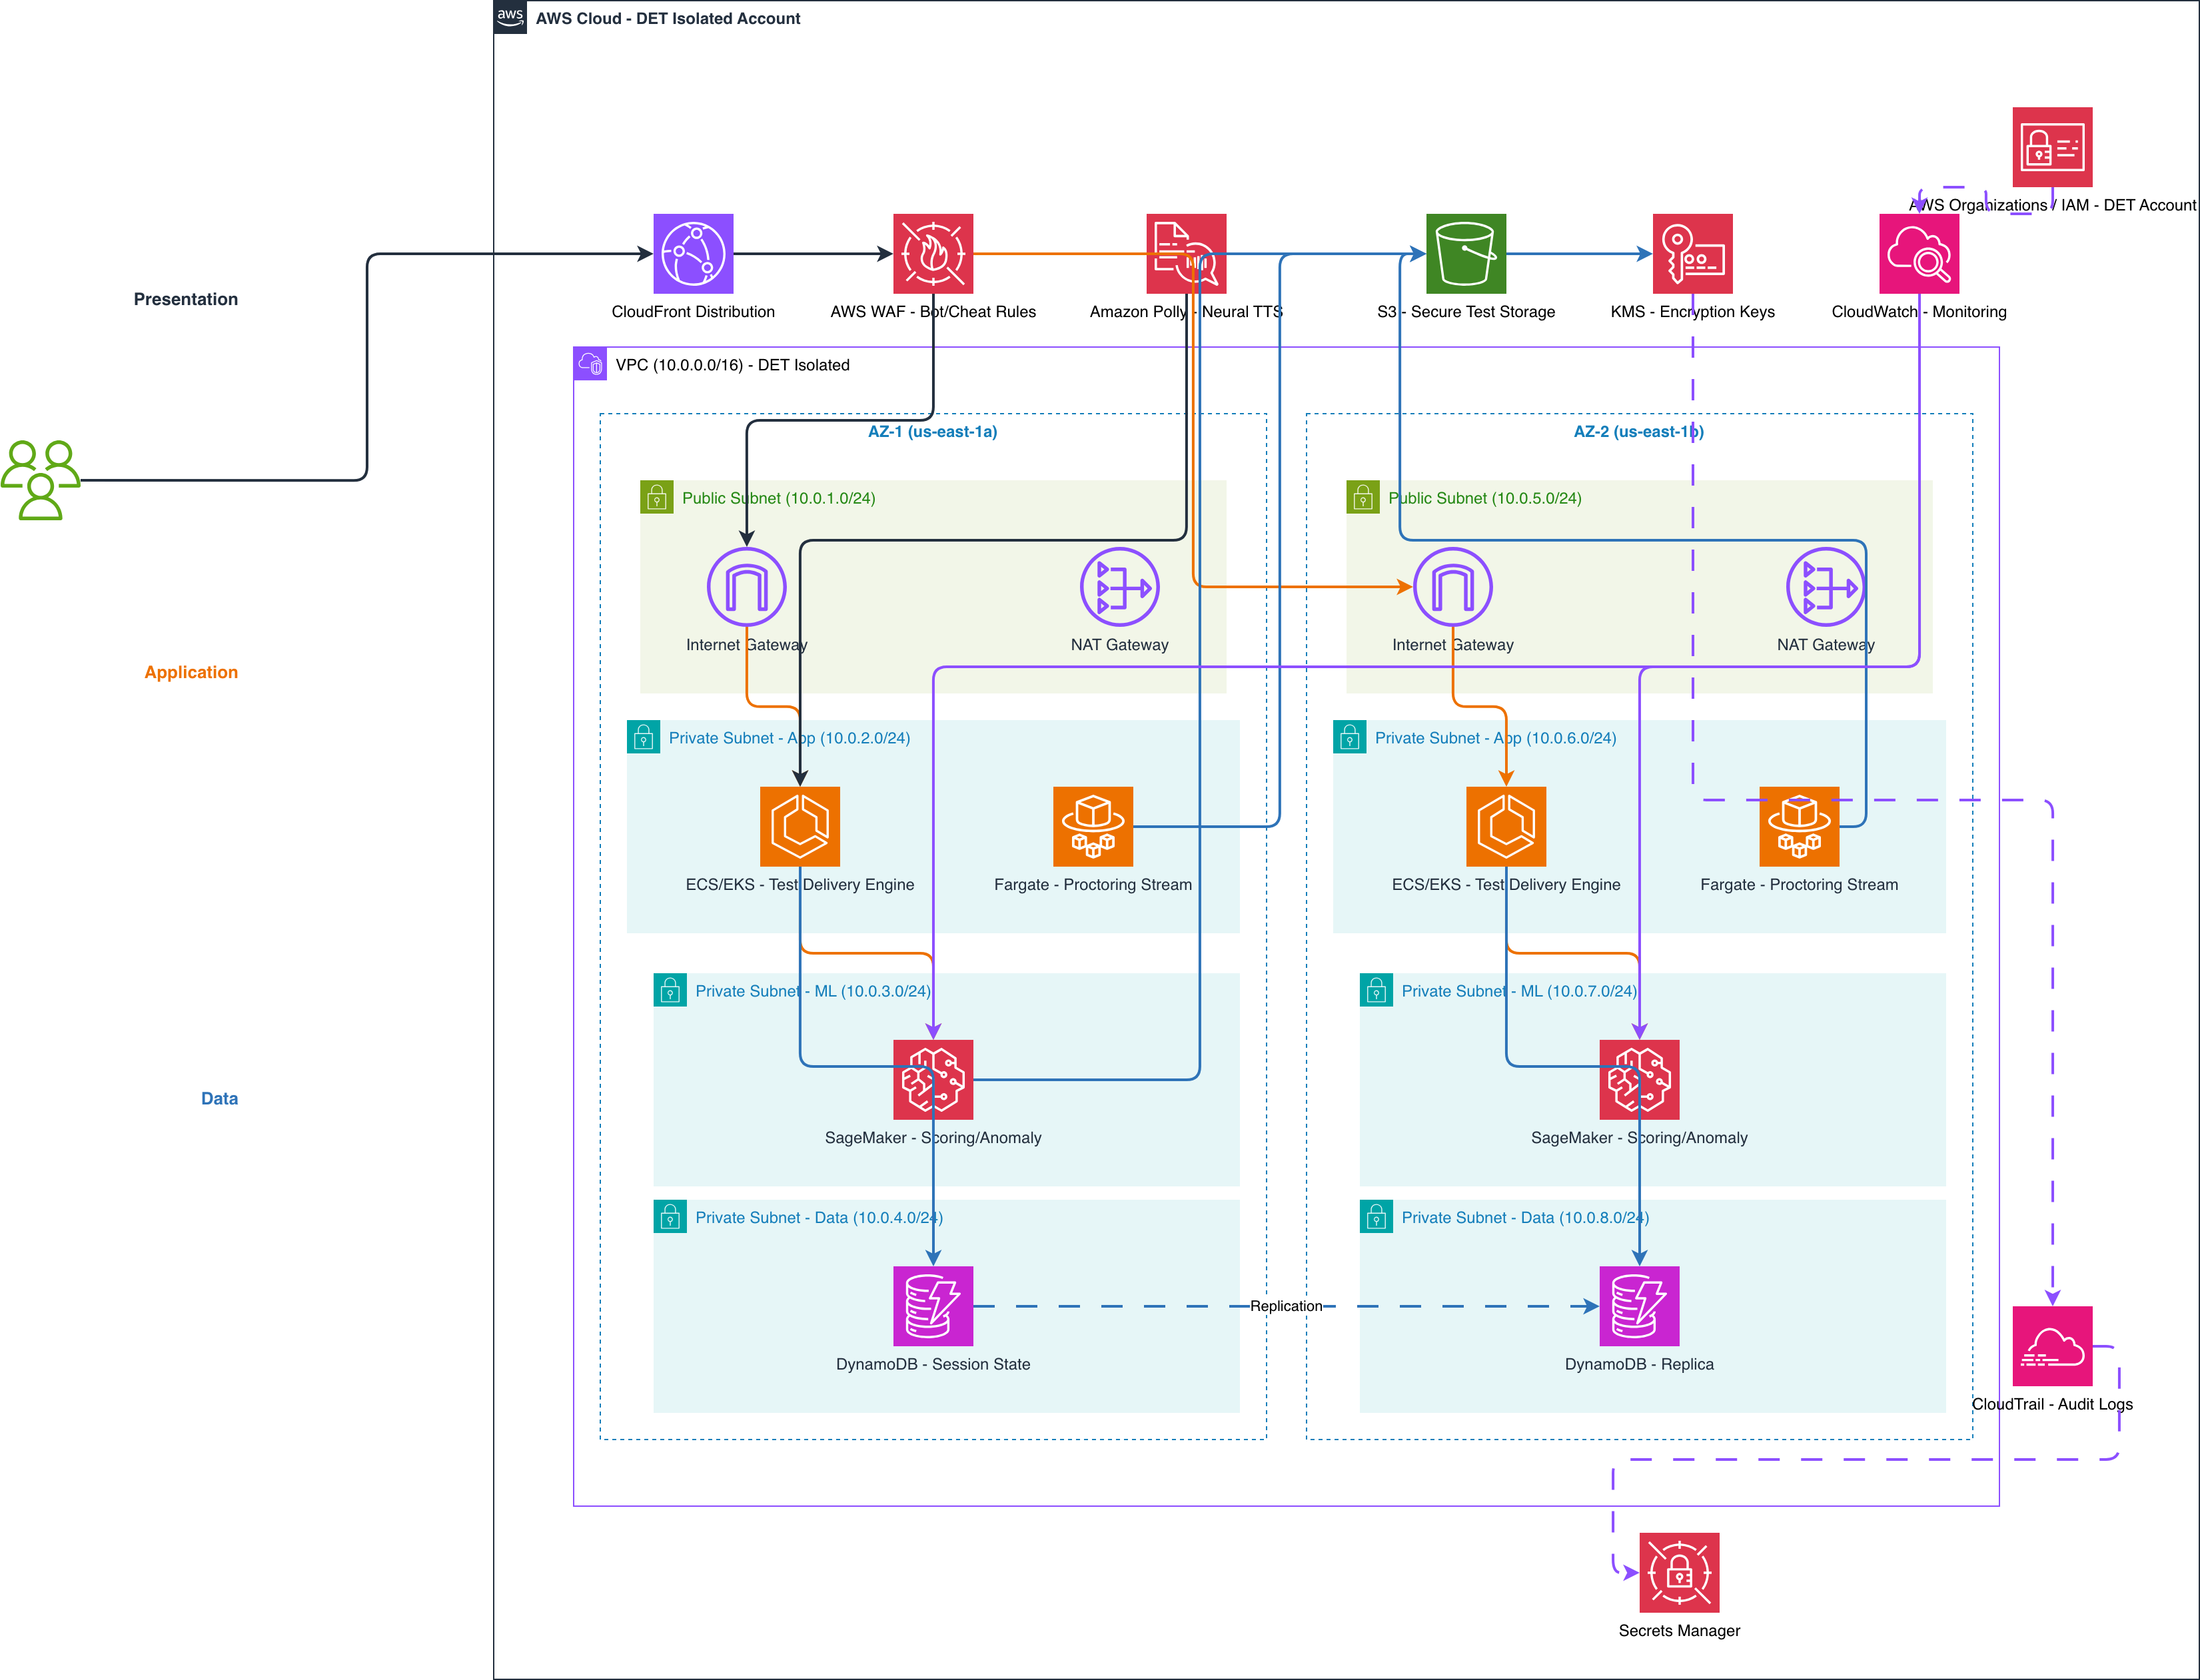Click NAT Gateway icon in AZ-2 public subnet
The width and height of the screenshot is (2200, 1680).
point(1825,587)
